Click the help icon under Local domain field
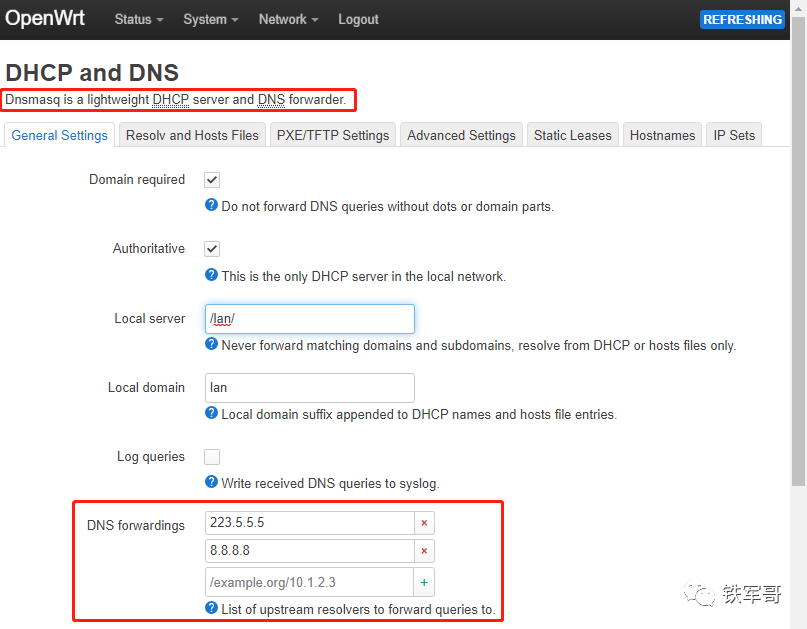The height and width of the screenshot is (629, 807). tap(211, 413)
